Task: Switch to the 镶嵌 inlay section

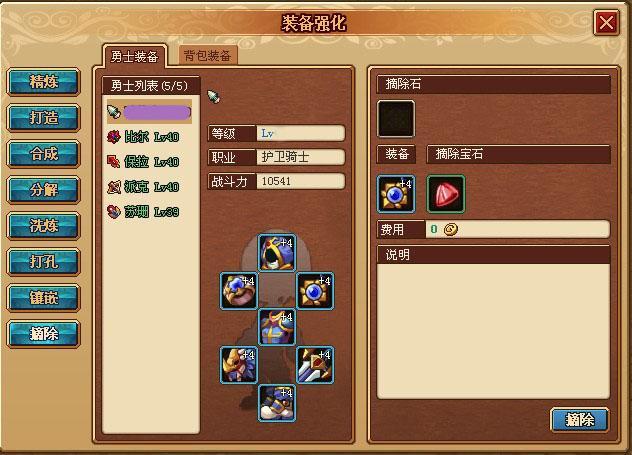Action: [x=44, y=298]
